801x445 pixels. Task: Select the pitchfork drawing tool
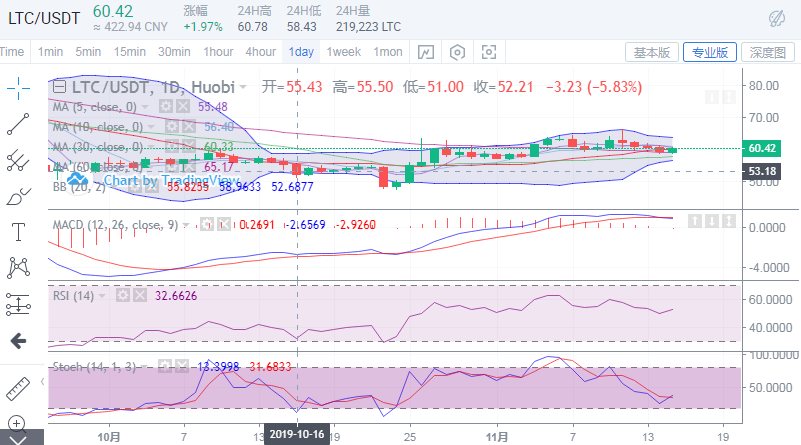click(x=18, y=160)
